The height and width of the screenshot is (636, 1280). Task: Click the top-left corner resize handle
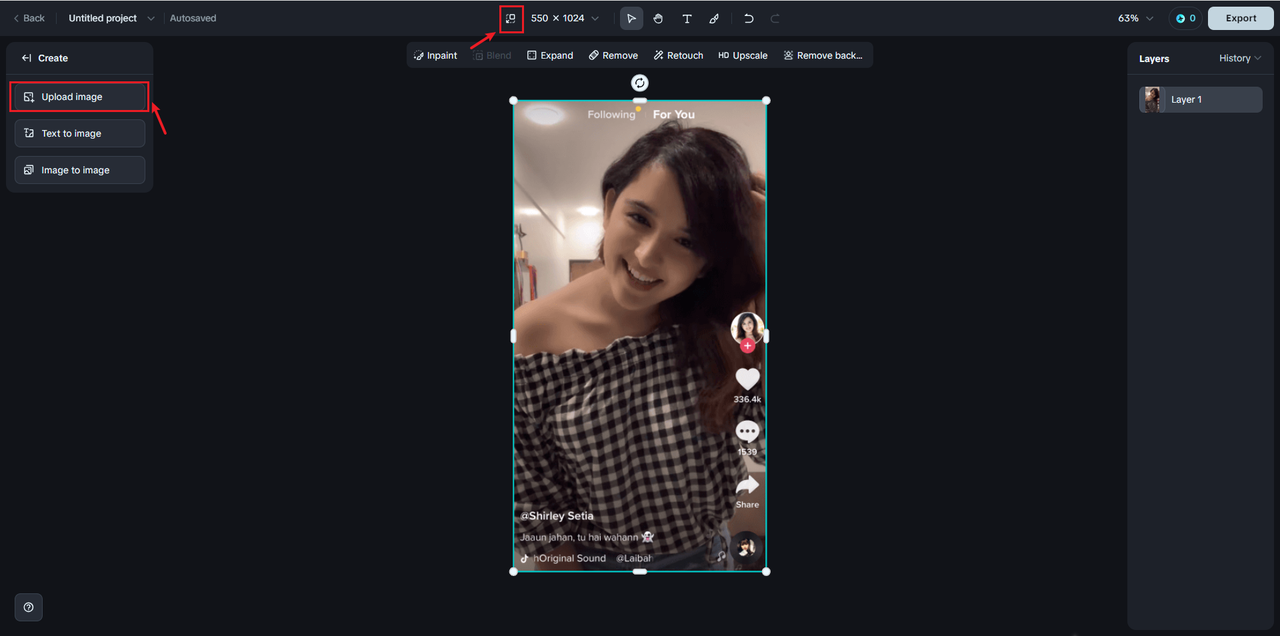coord(514,100)
